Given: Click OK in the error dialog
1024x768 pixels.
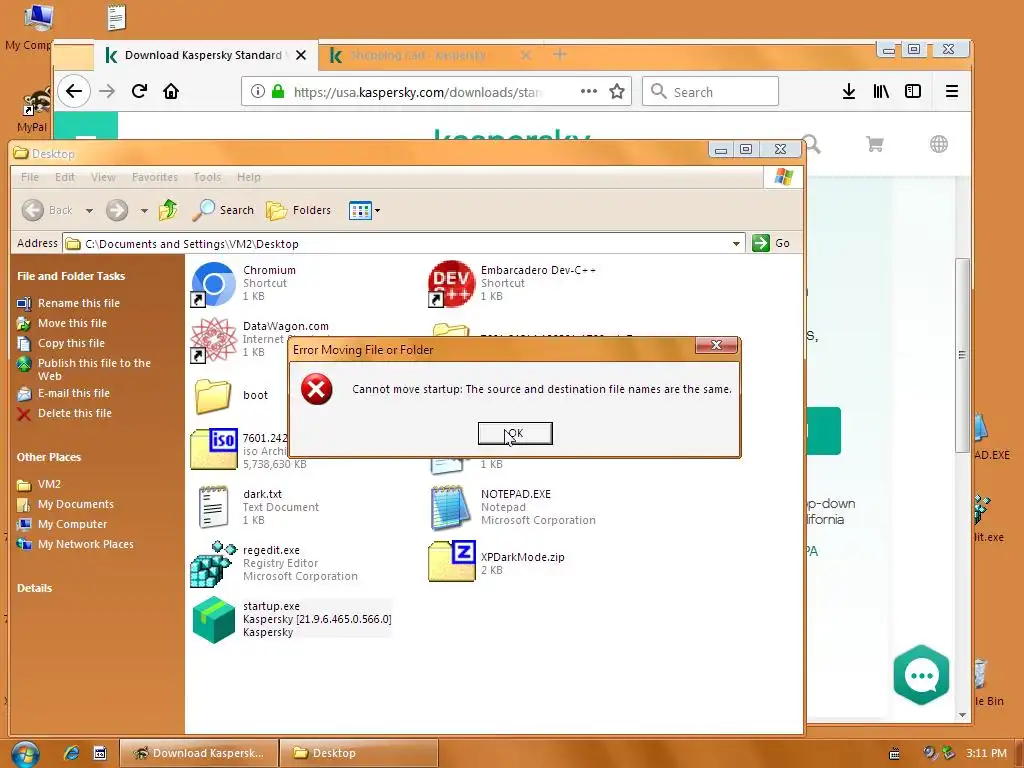Looking at the screenshot, I should pos(515,433).
